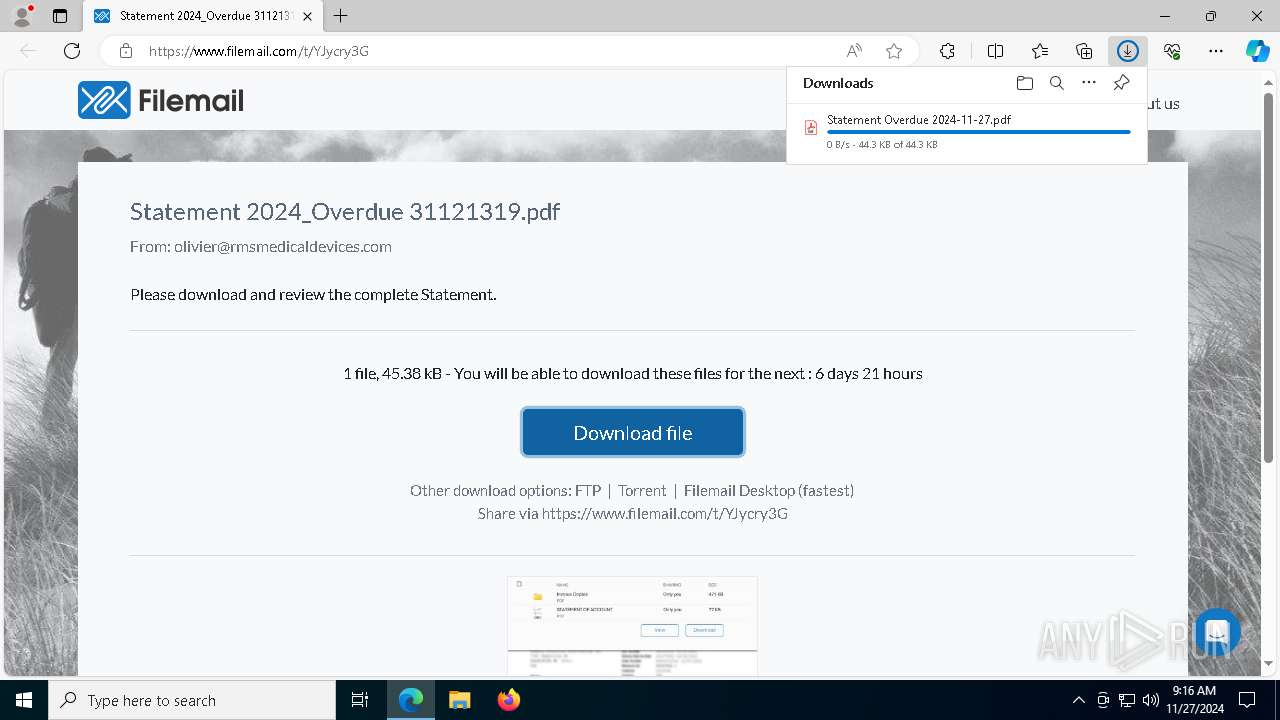Search downloads in Downloads panel
The width and height of the screenshot is (1280, 720).
[x=1056, y=83]
